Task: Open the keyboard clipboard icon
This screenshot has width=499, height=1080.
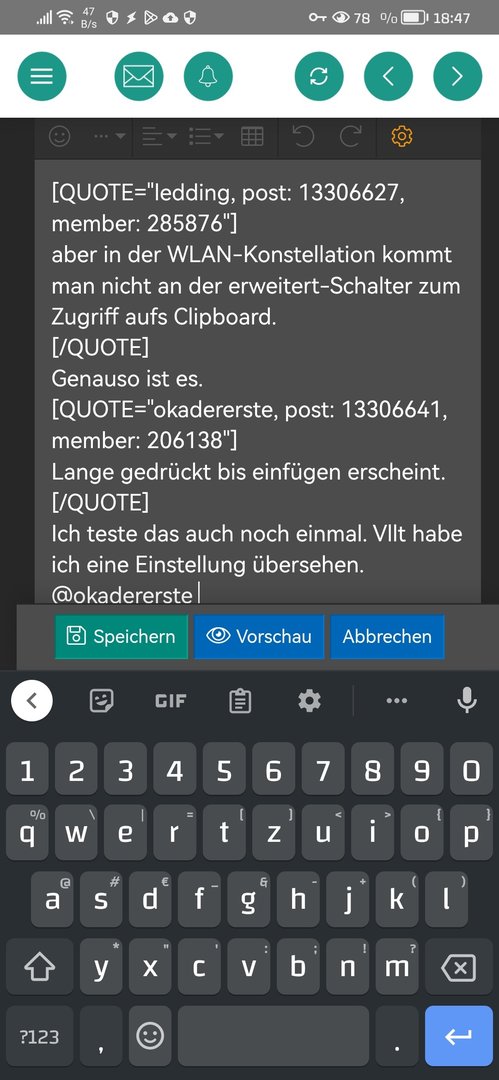Action: 240,701
